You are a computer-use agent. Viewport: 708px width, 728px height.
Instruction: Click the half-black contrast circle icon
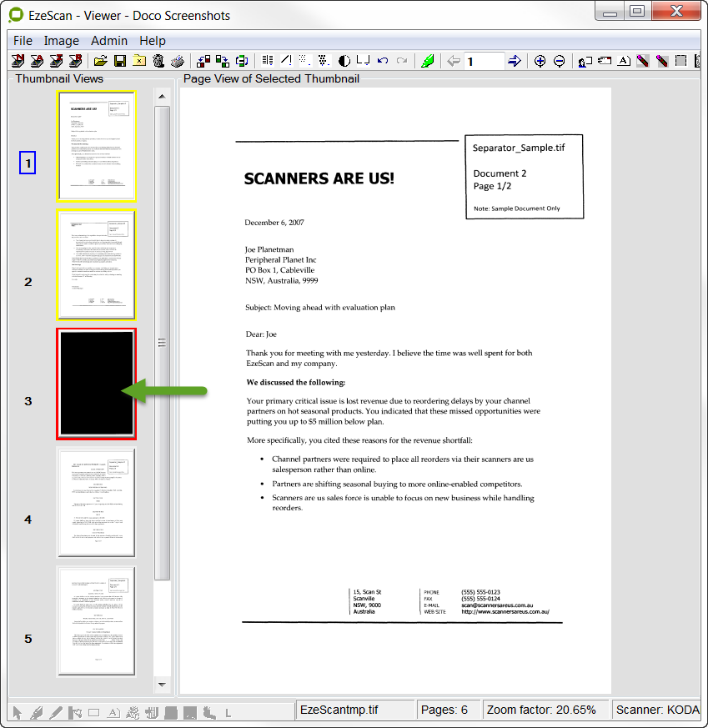pyautogui.click(x=345, y=61)
